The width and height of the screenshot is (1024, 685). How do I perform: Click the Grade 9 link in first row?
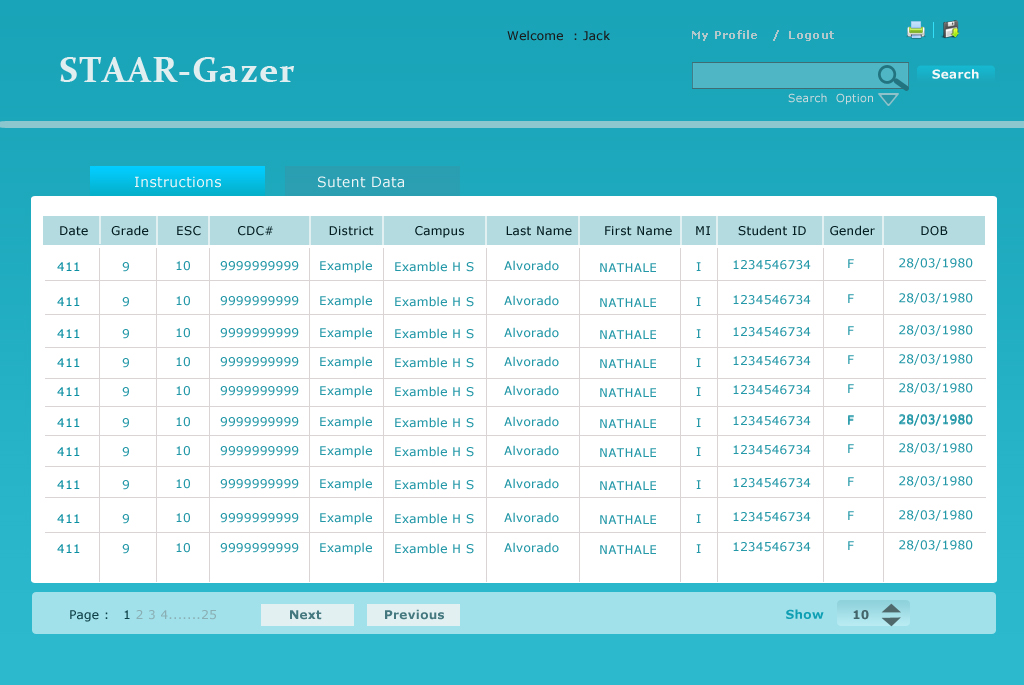[x=125, y=265]
